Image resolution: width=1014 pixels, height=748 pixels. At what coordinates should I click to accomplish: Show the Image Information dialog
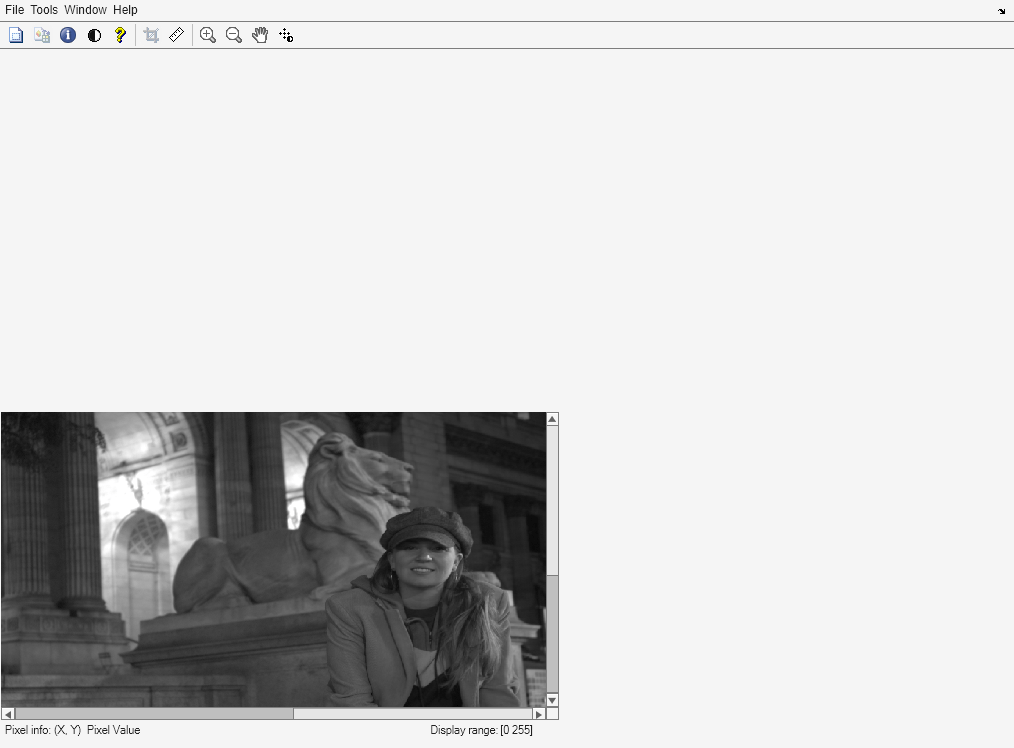pos(67,35)
